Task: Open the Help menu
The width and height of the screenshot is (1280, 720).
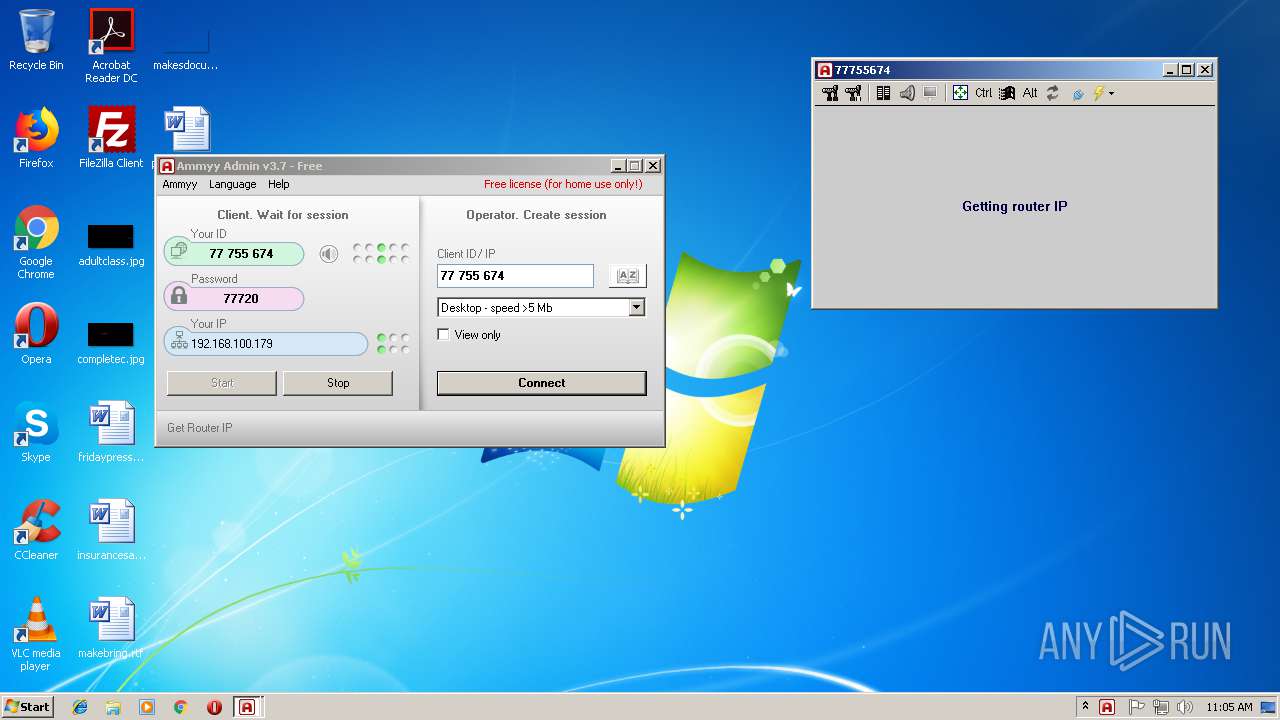Action: (279, 184)
